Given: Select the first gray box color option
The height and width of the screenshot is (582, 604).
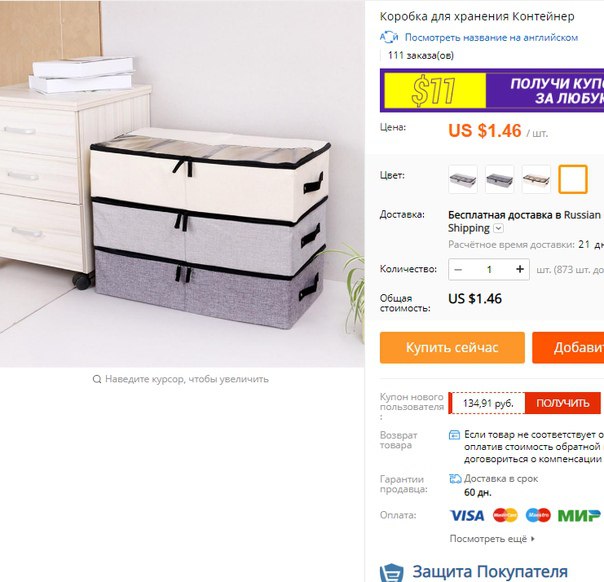Looking at the screenshot, I should [x=463, y=179].
